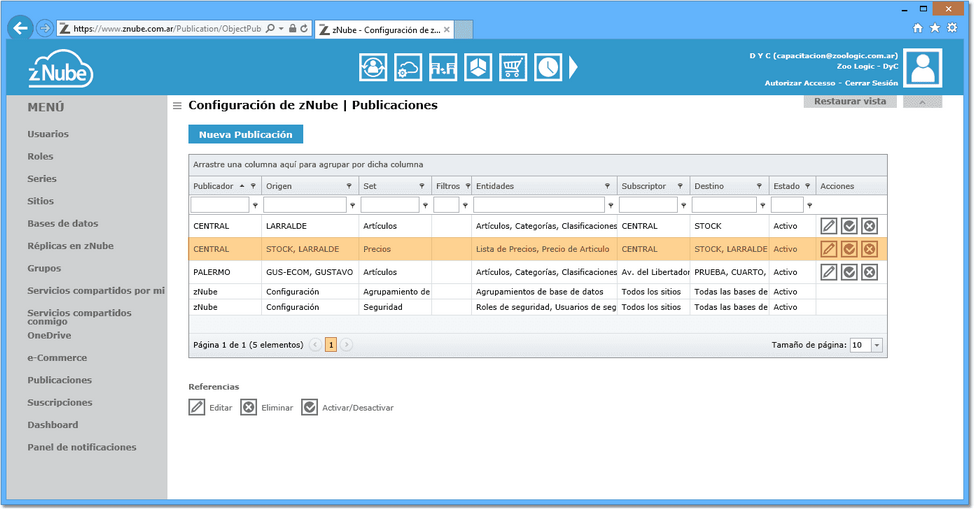
Task: Open Bases de datos menu item
Action: coord(63,224)
